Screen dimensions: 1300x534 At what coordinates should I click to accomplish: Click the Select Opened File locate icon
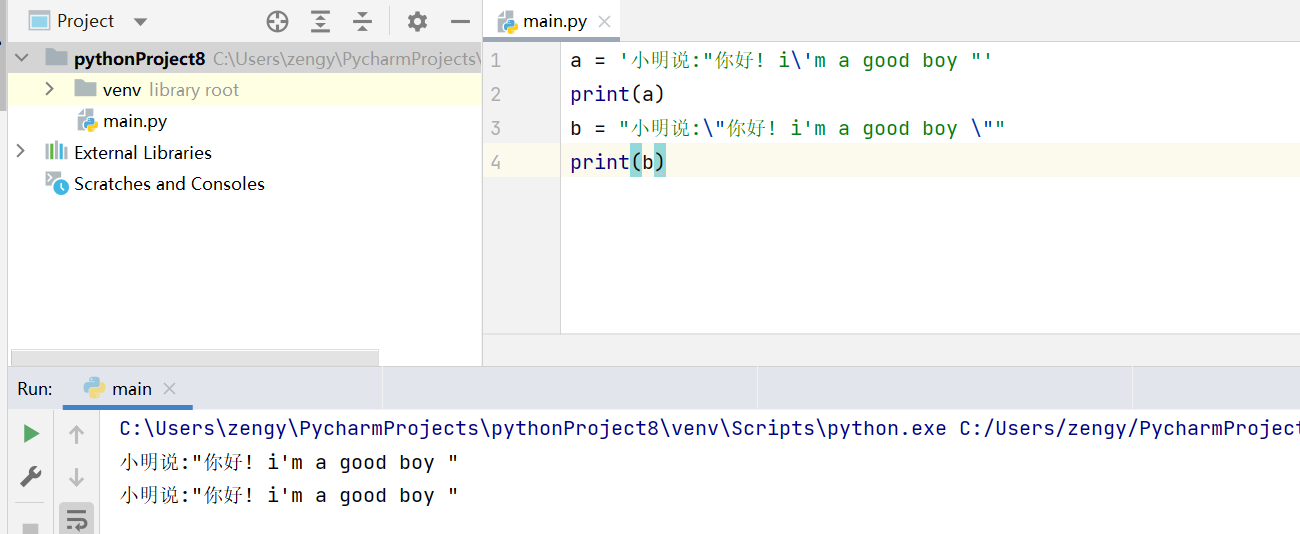277,21
